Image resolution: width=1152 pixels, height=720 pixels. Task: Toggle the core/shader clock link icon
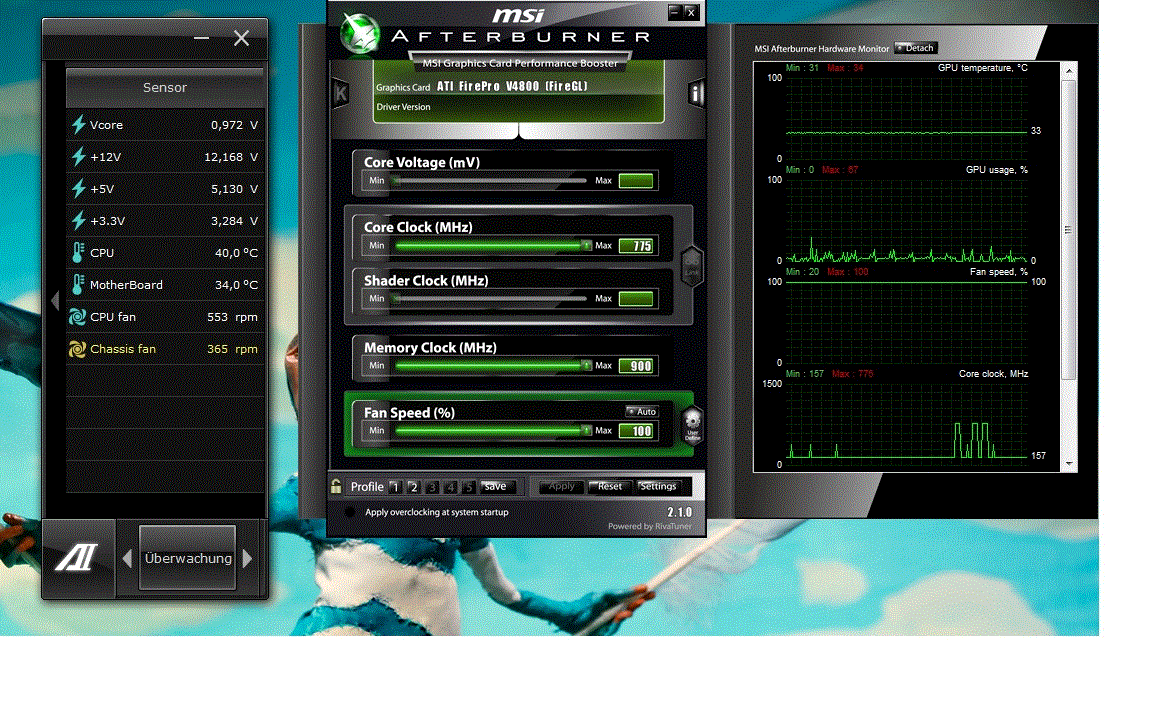[x=691, y=265]
